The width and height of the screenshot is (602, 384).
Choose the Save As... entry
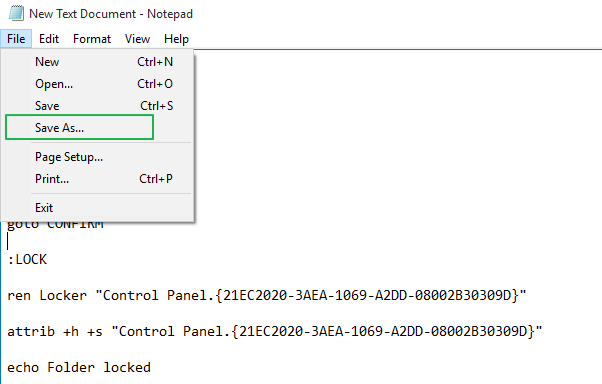[x=79, y=127]
